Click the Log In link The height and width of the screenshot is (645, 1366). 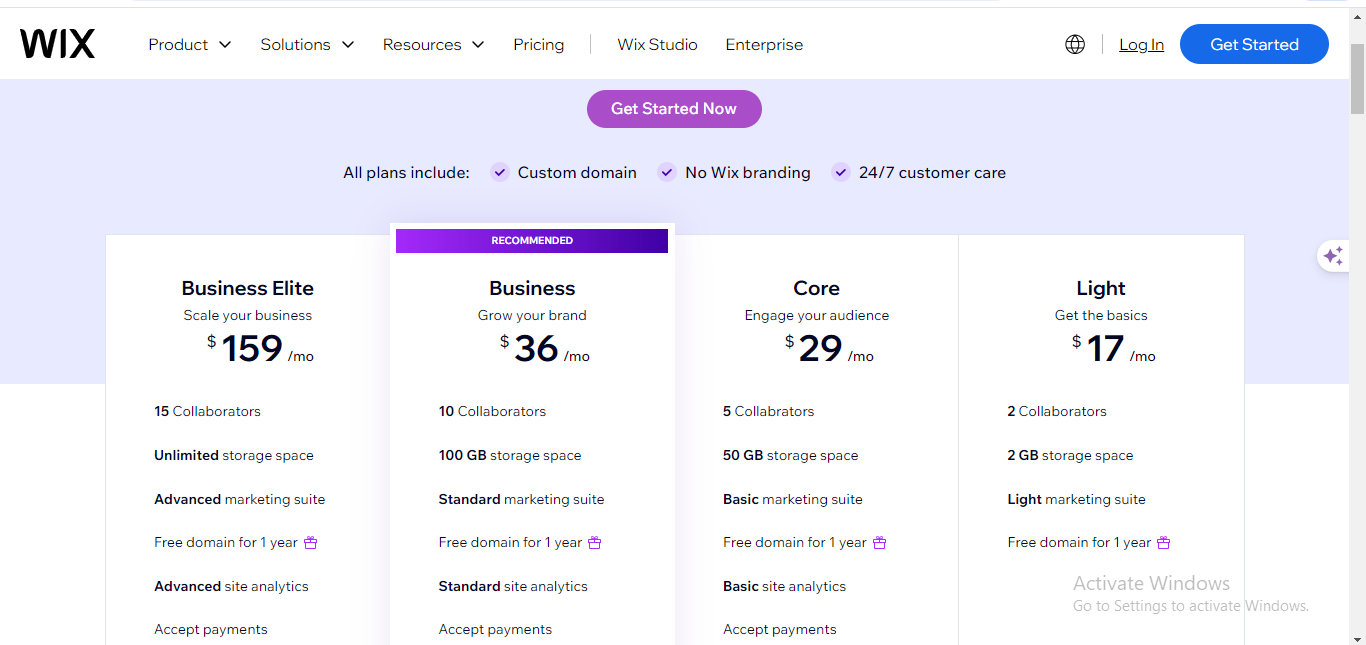(1141, 44)
